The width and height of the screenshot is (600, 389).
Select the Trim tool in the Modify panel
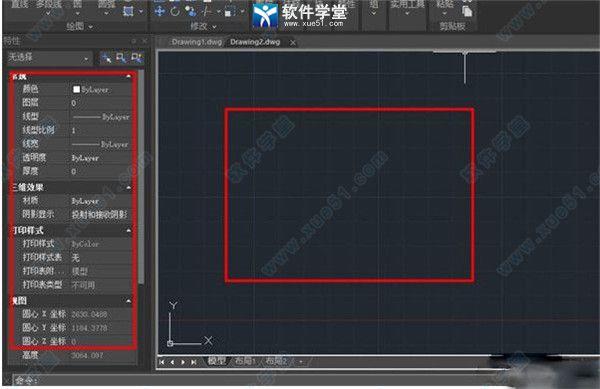tap(207, 11)
